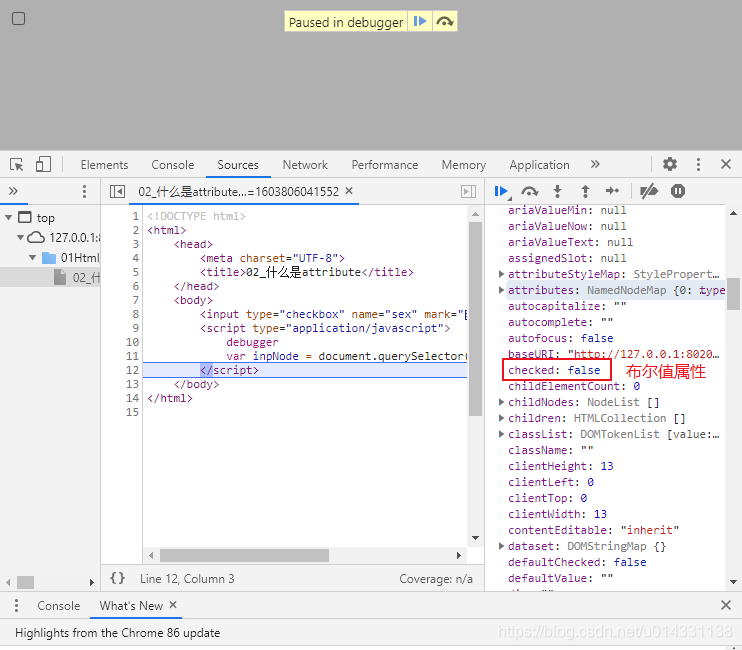Expand the attributeStyleMap property
This screenshot has height=650, width=742.
pos(501,274)
